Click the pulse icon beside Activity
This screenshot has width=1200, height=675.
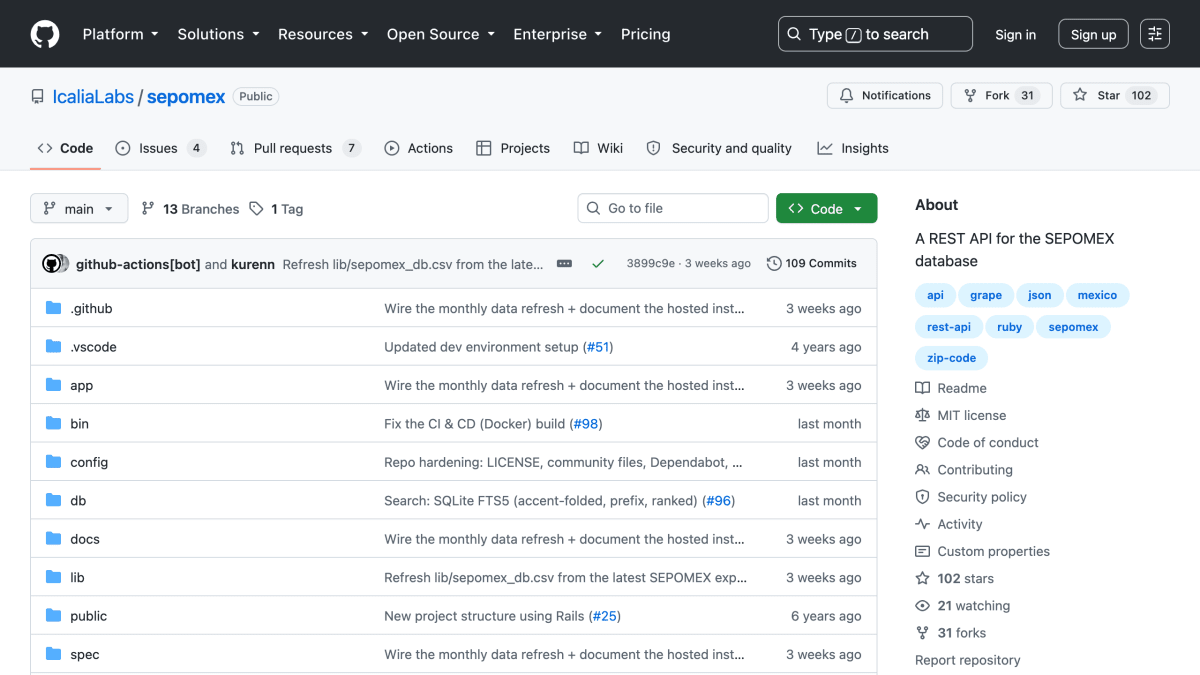[923, 524]
